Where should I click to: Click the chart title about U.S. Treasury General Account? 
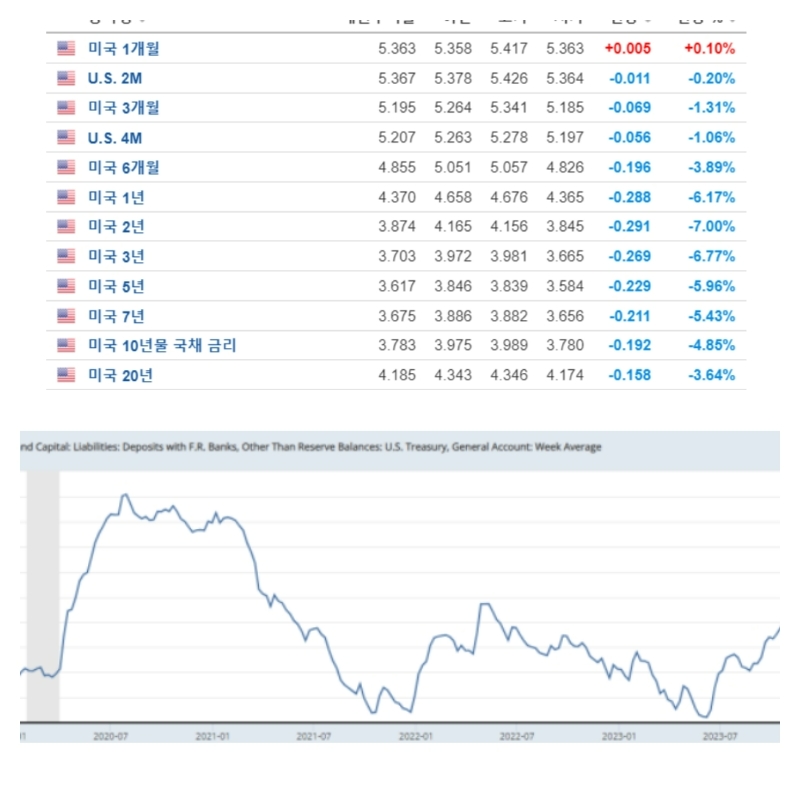coord(310,447)
